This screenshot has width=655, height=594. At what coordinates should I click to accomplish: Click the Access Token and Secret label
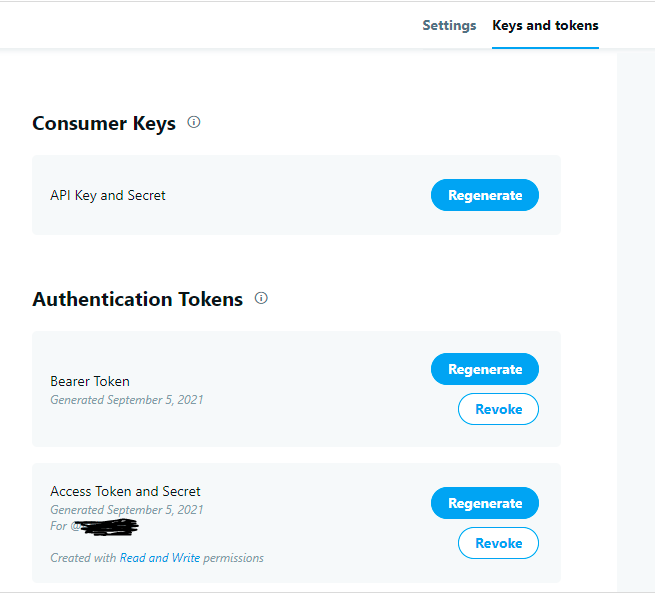click(x=125, y=491)
